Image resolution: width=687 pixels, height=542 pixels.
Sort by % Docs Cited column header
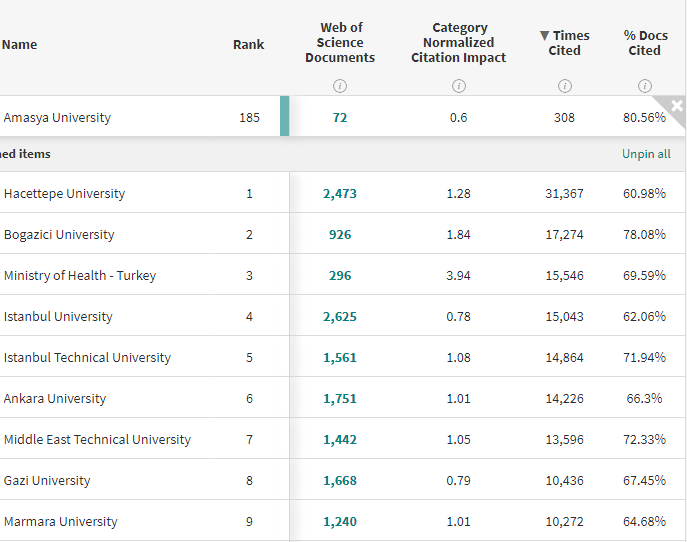pyautogui.click(x=644, y=43)
